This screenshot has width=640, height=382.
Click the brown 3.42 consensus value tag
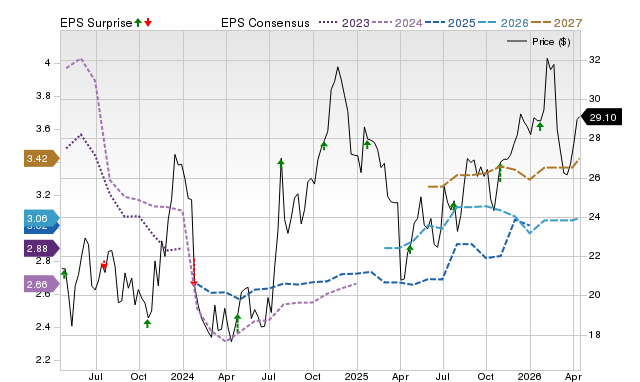coord(42,158)
